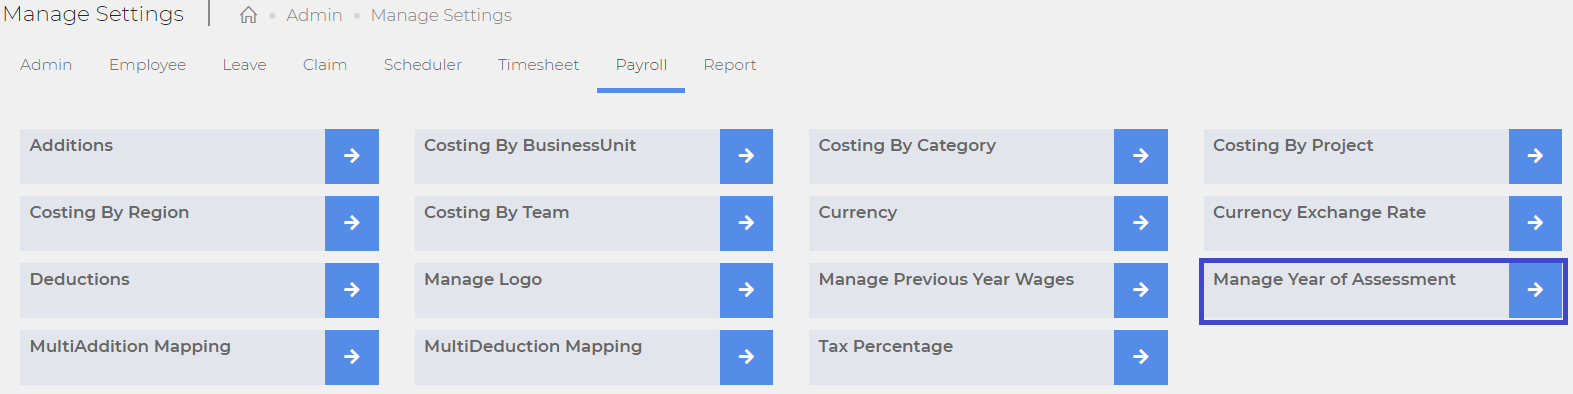This screenshot has height=394, width=1573.
Task: Open Costing By Project arrow button
Action: click(x=1535, y=156)
